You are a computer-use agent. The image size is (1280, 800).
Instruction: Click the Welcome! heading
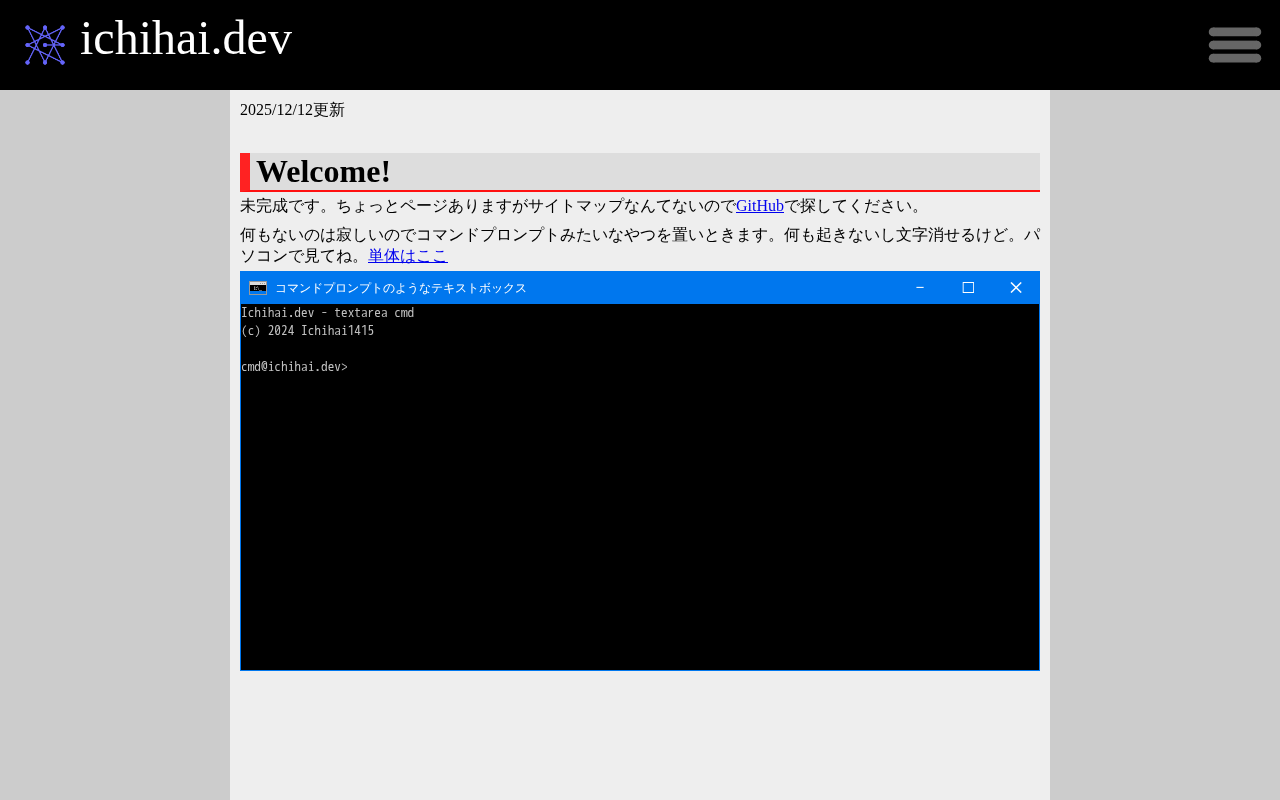click(640, 172)
